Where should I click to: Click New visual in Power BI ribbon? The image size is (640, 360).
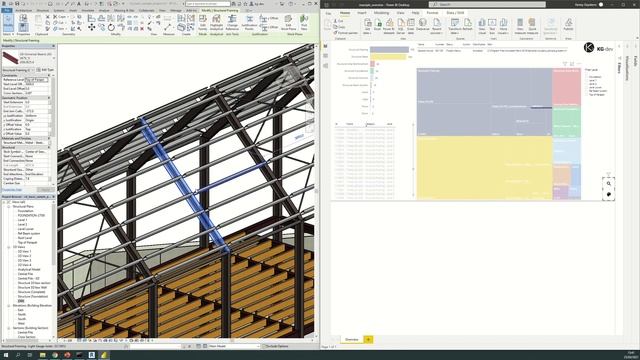[x=482, y=26]
